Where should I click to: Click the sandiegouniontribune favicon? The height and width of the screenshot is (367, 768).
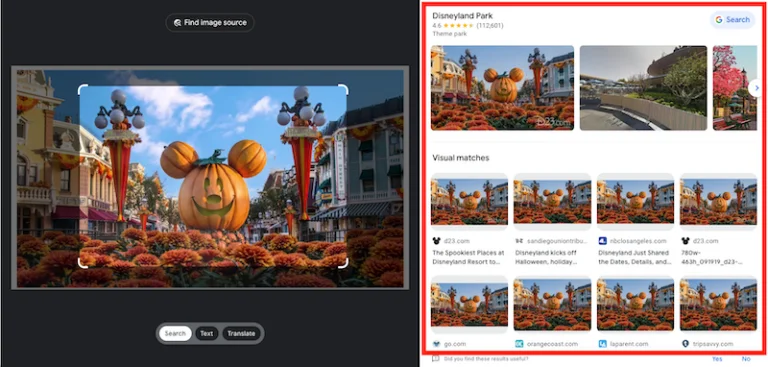click(x=519, y=241)
